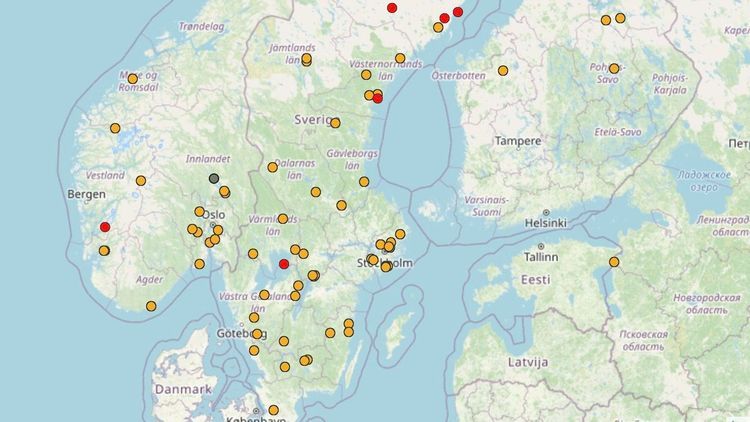Click the Tallinn city label
Screen dimensions: 750x422
tap(541, 257)
